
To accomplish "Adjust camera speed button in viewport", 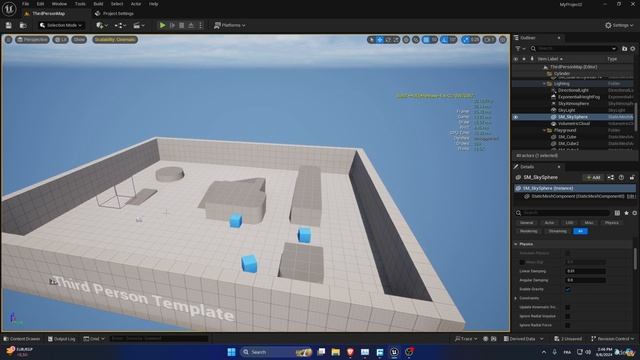I will tap(489, 40).
